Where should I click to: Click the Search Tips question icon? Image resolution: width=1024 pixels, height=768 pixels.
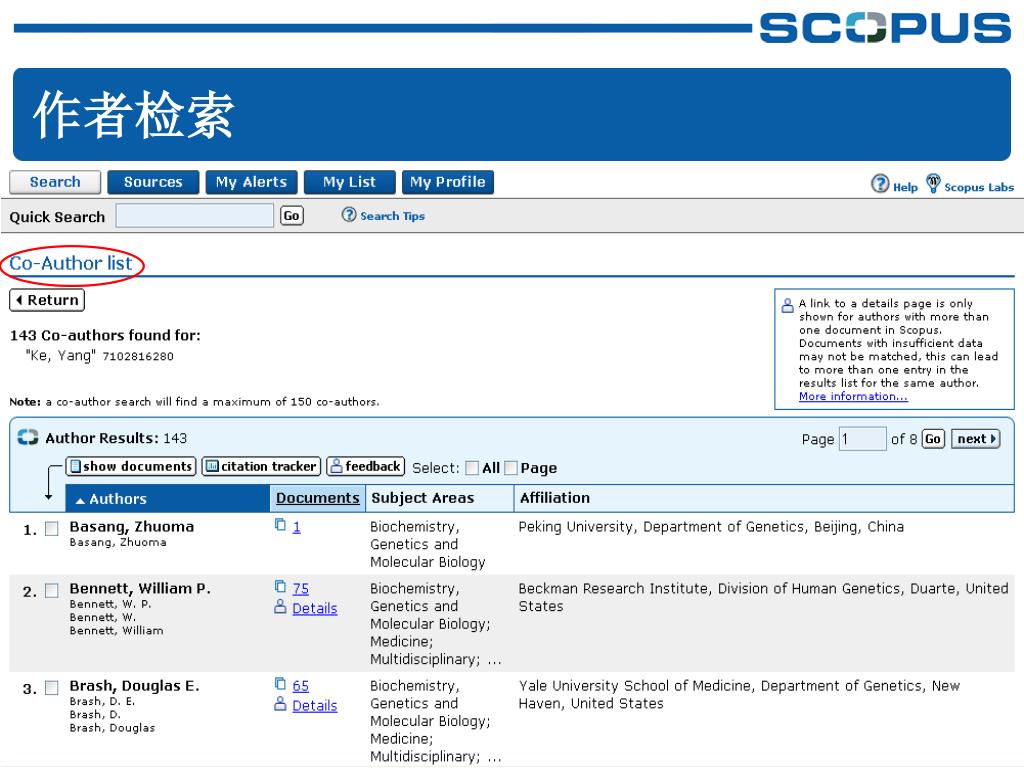(349, 215)
